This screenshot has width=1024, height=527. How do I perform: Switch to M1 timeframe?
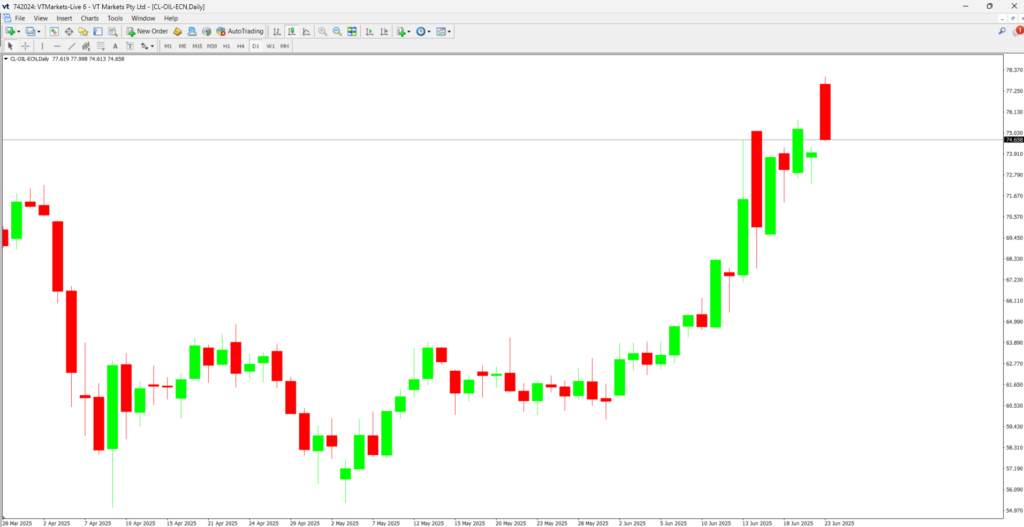coord(168,46)
